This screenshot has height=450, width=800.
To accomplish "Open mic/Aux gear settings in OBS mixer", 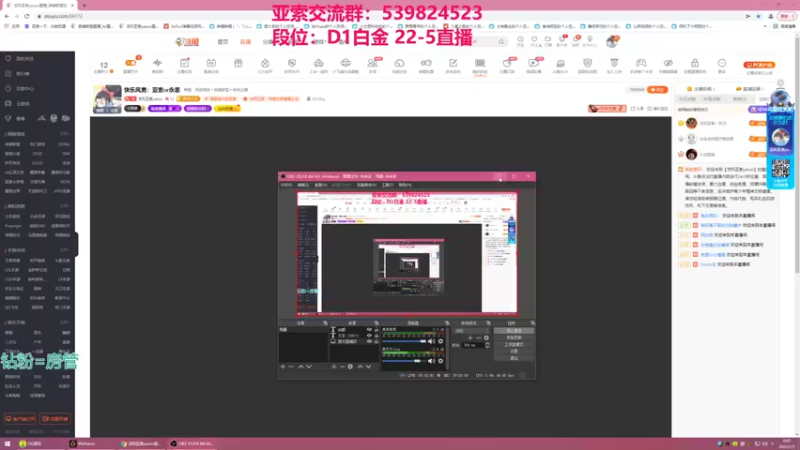I will coord(441,361).
